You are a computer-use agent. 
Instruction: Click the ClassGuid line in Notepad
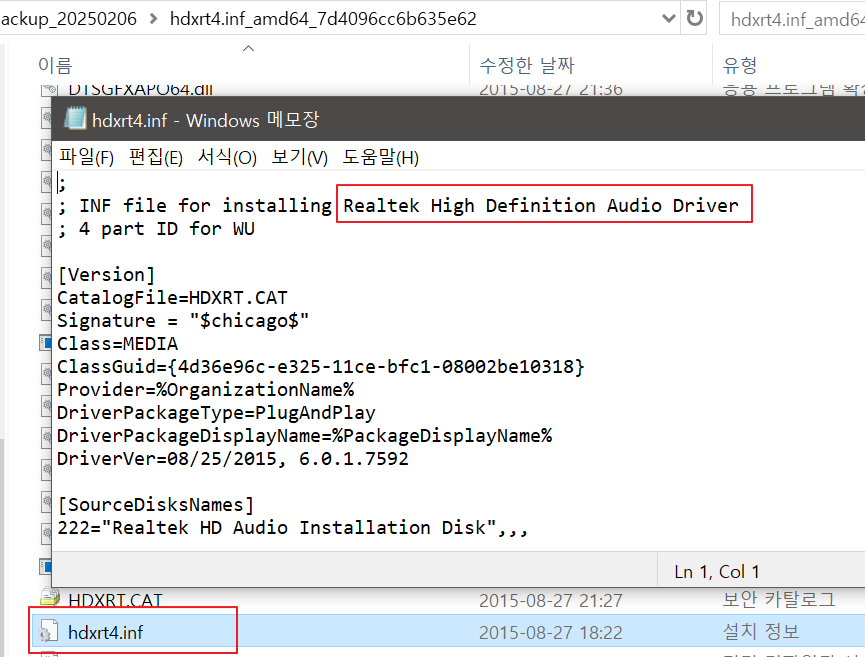(x=321, y=366)
